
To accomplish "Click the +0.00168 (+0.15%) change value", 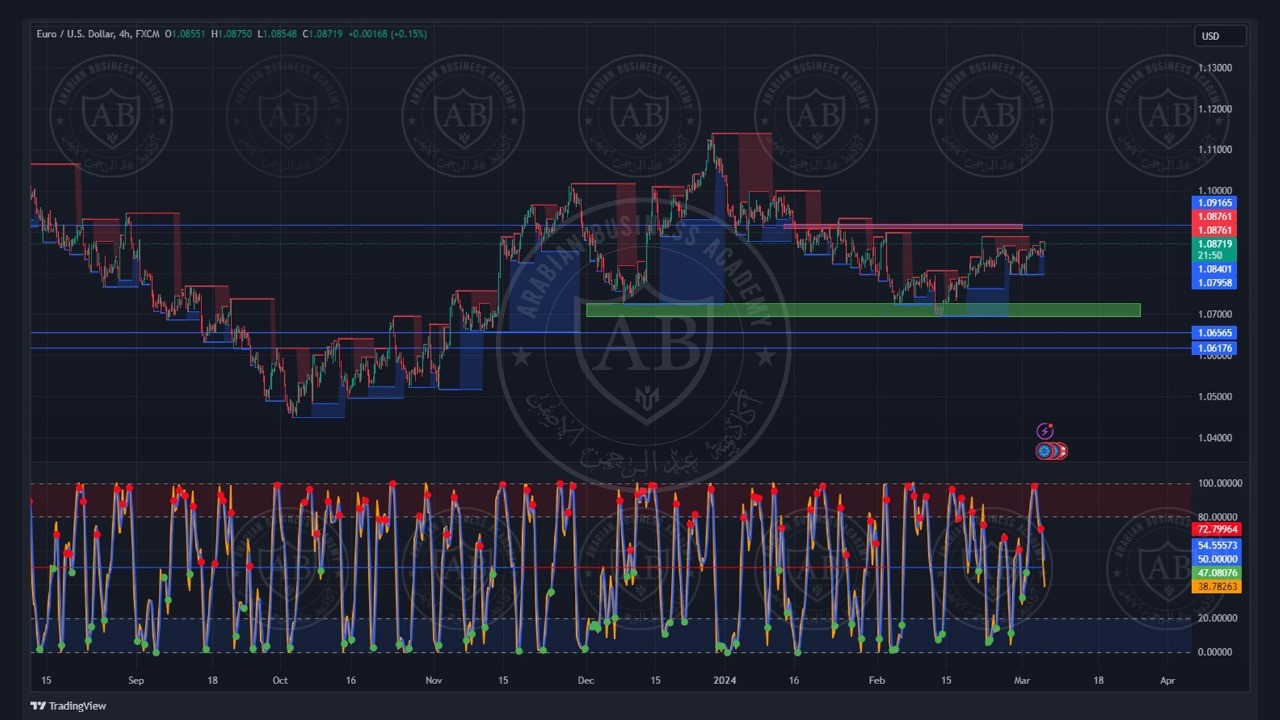I will coord(387,34).
